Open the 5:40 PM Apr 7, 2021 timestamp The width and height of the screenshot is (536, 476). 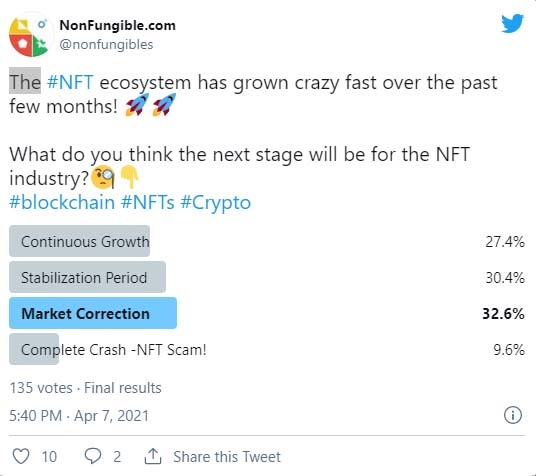(79, 416)
